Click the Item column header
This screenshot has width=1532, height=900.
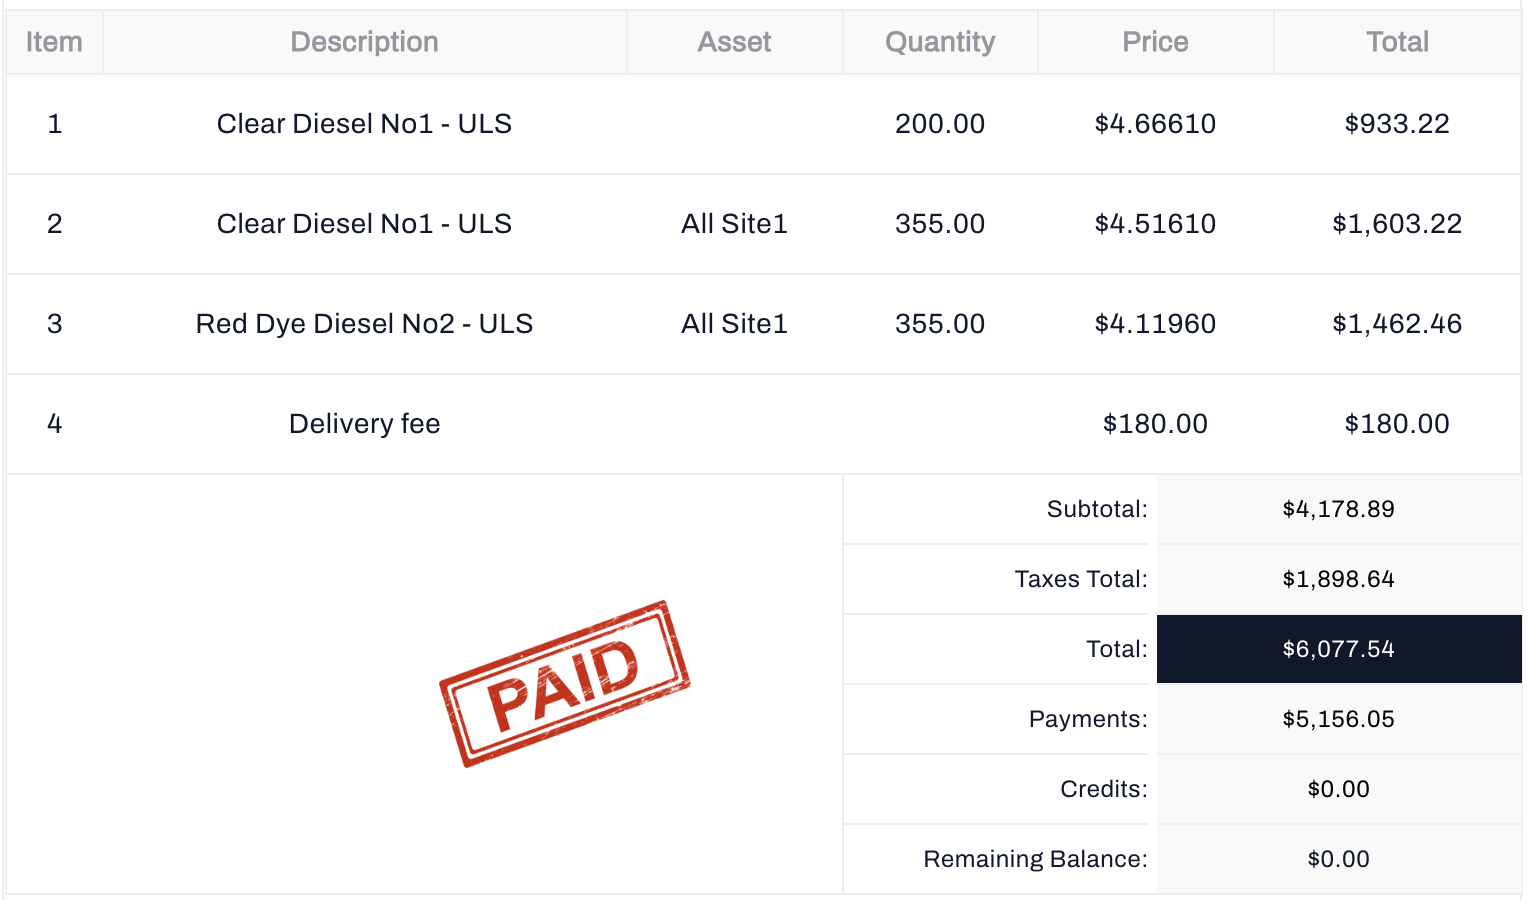(x=54, y=42)
